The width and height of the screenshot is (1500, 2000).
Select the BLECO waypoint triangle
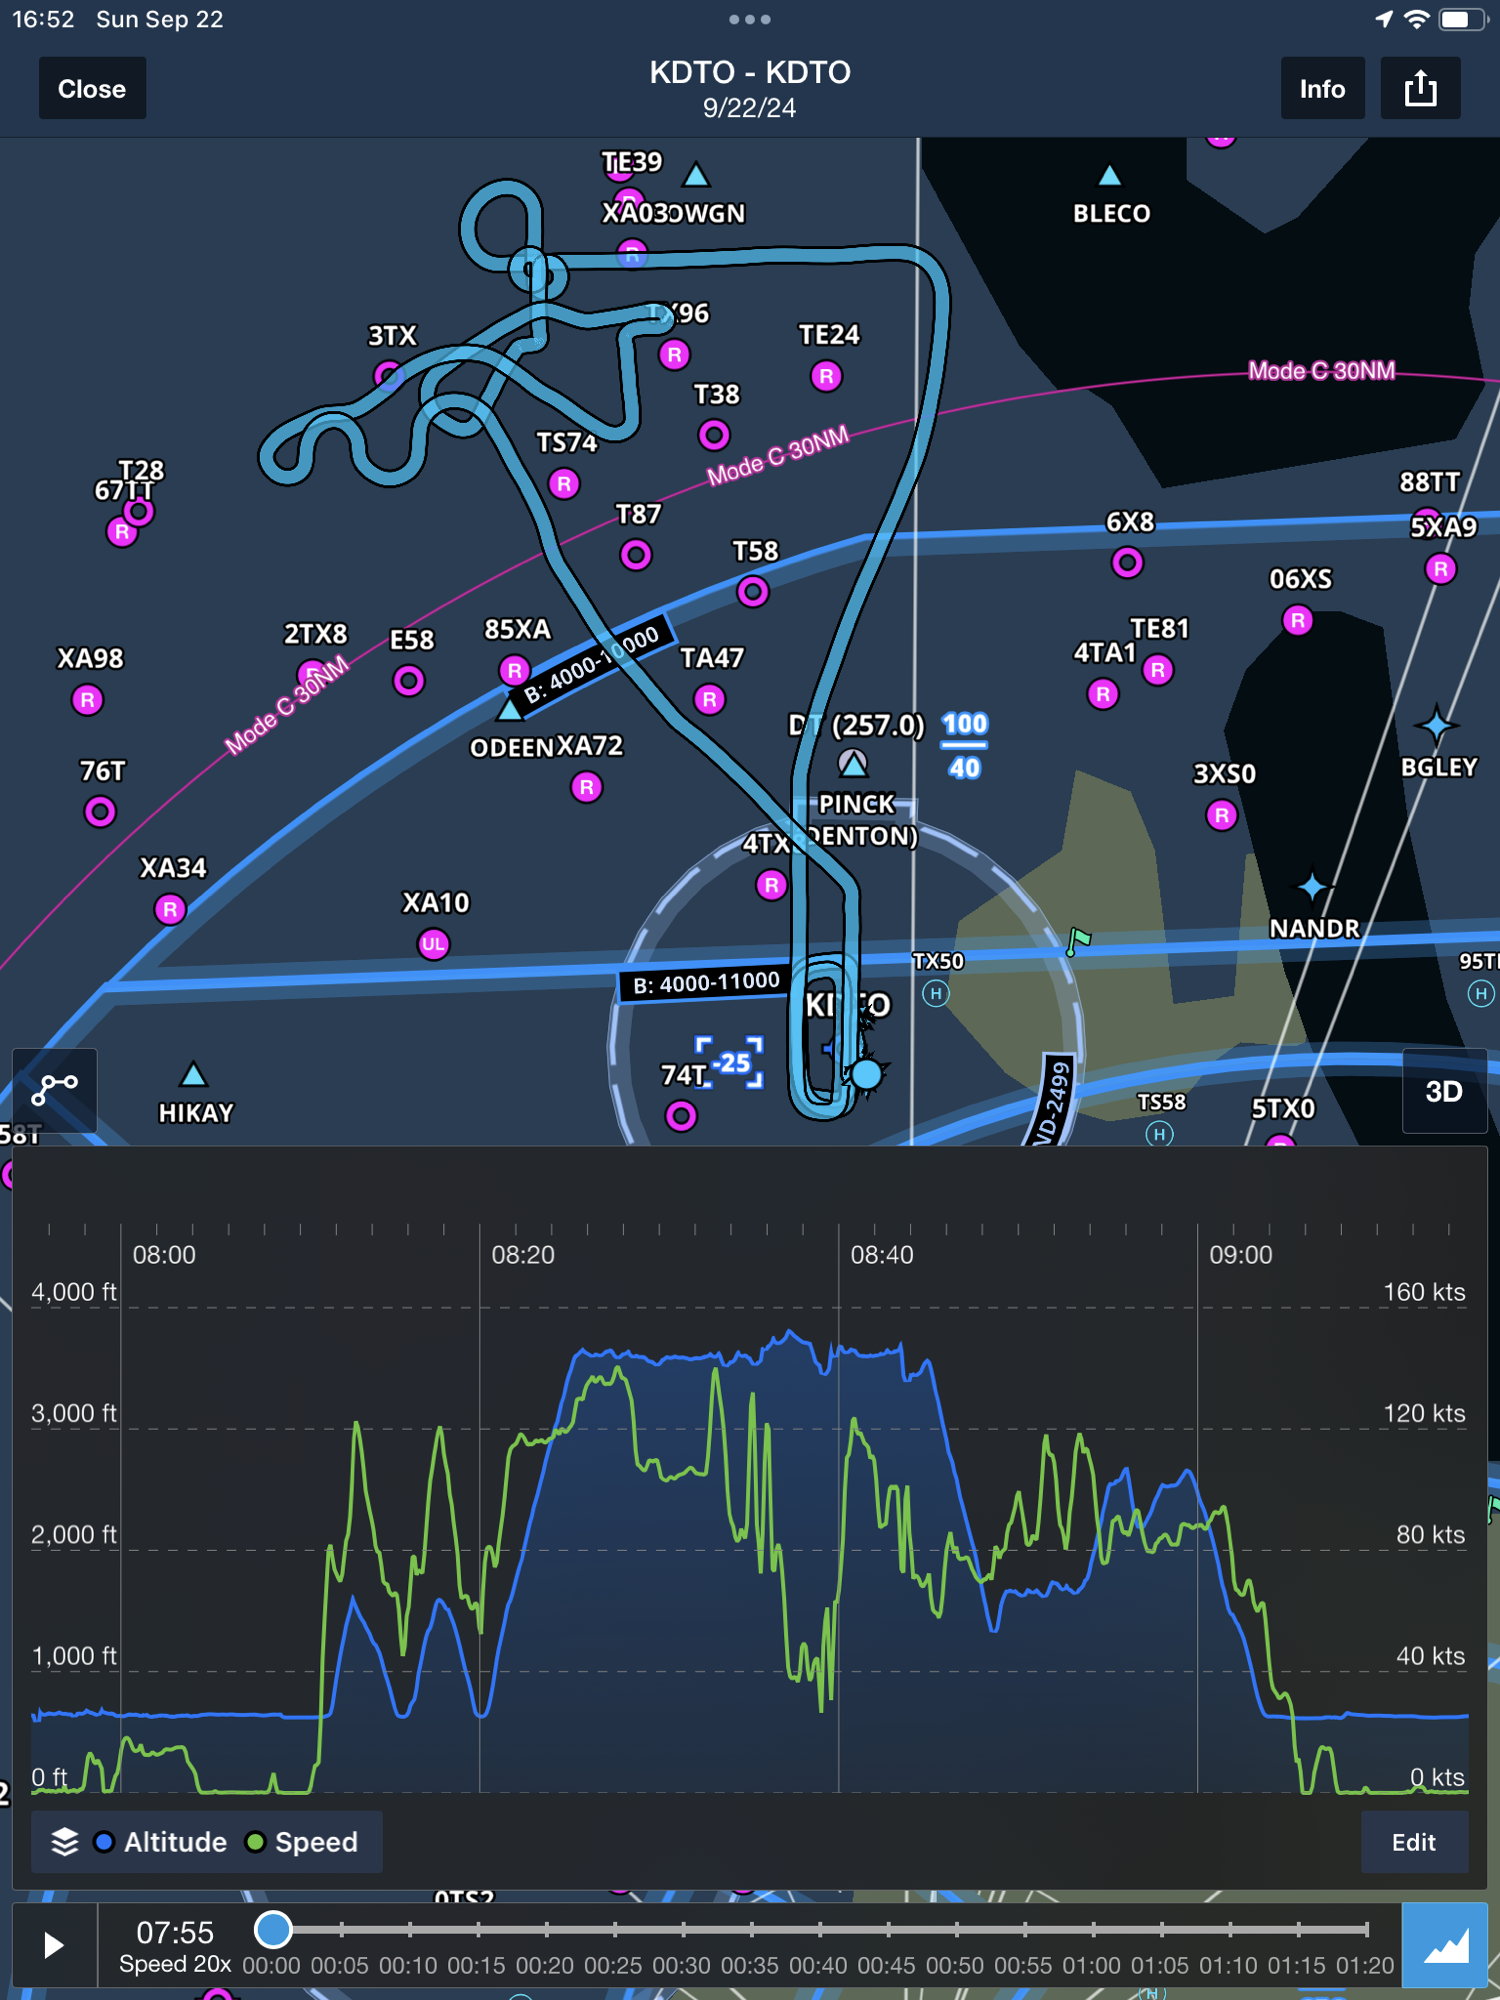pyautogui.click(x=1109, y=177)
